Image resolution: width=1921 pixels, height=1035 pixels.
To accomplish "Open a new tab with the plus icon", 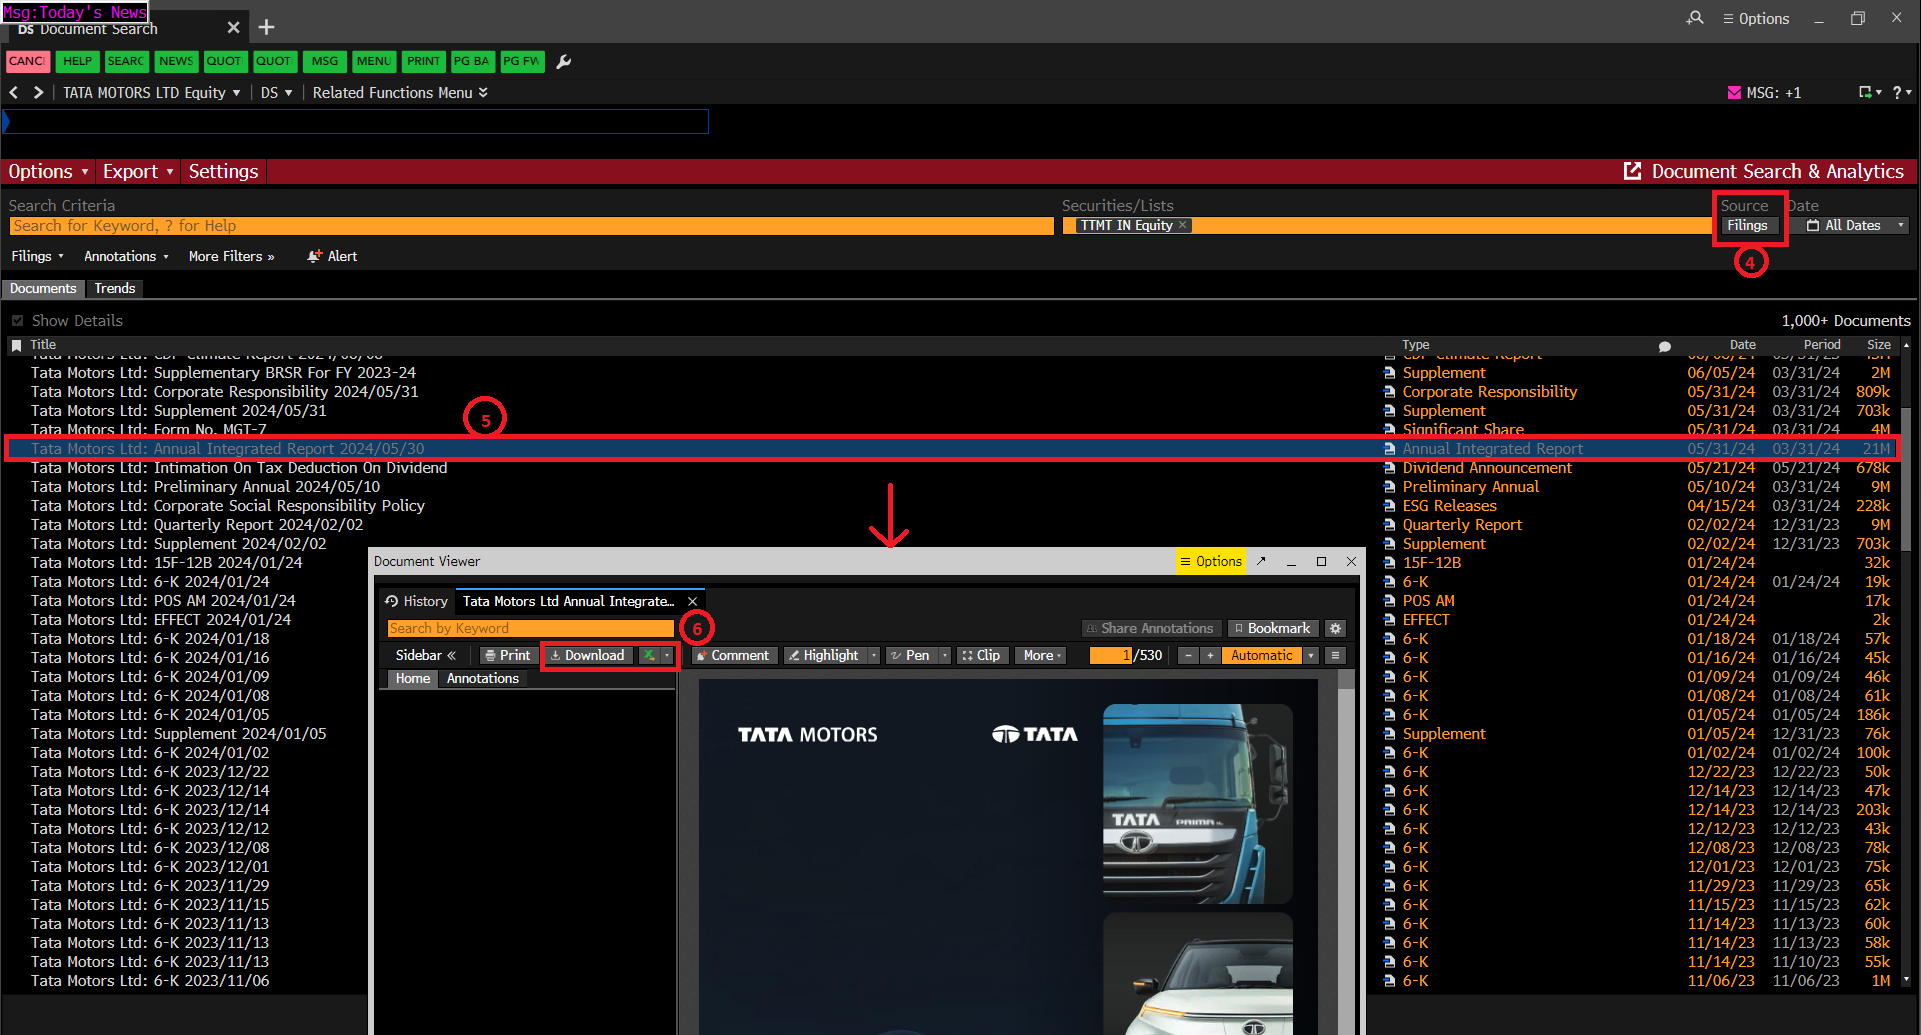I will [267, 27].
